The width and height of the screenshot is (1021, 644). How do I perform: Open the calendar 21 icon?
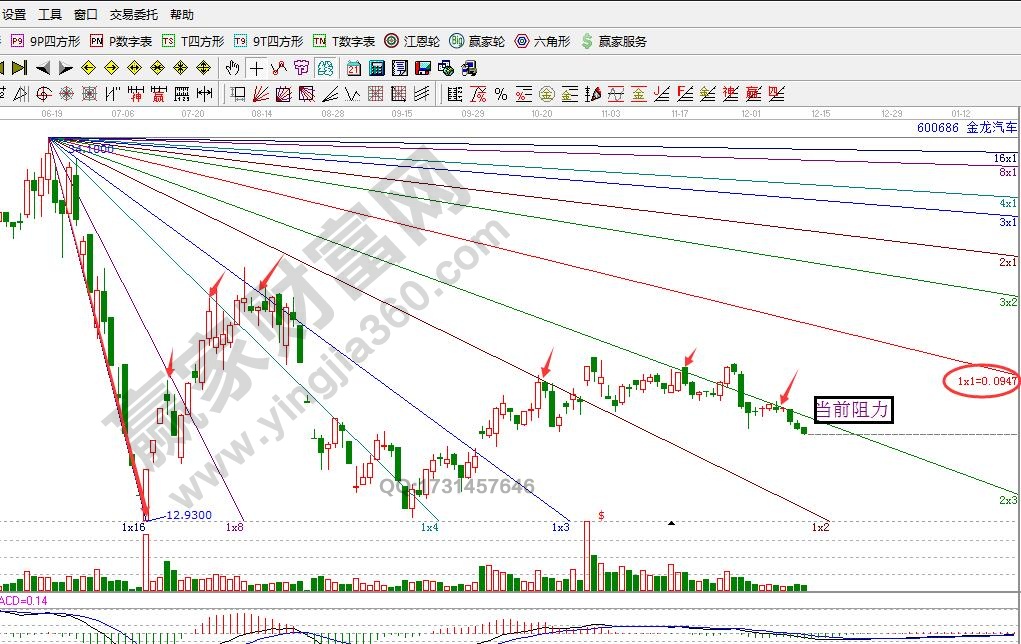tap(354, 68)
